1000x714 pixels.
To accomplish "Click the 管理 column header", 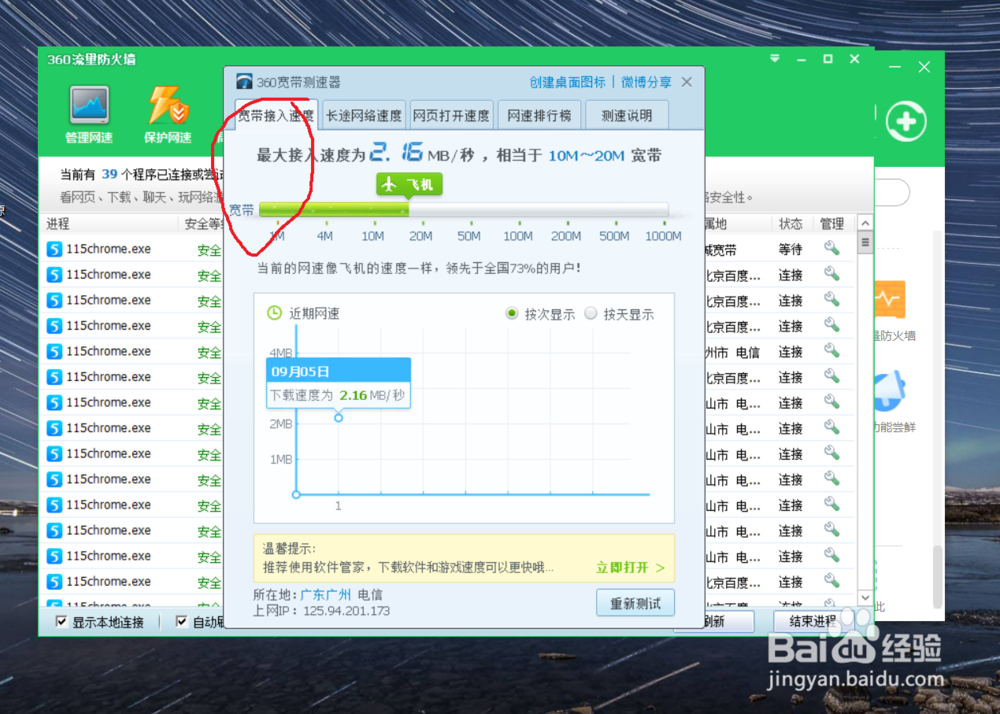I will click(x=832, y=224).
